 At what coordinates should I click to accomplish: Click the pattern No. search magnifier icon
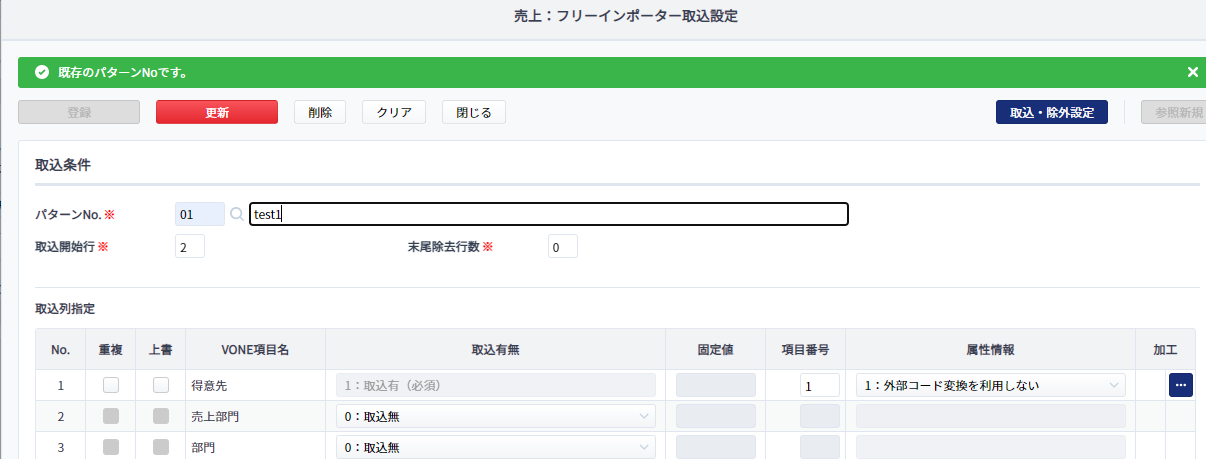pyautogui.click(x=237, y=214)
